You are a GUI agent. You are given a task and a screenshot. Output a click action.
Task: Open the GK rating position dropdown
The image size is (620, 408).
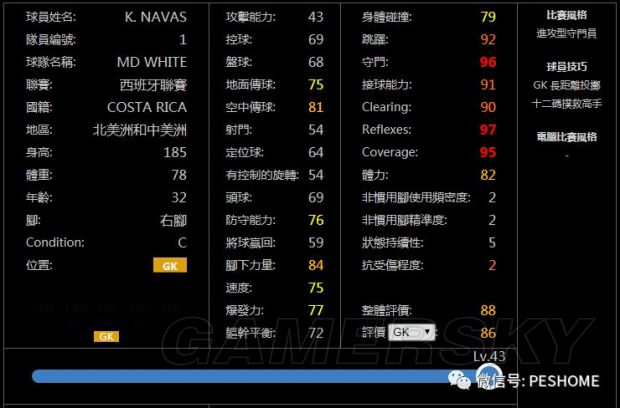[412, 332]
